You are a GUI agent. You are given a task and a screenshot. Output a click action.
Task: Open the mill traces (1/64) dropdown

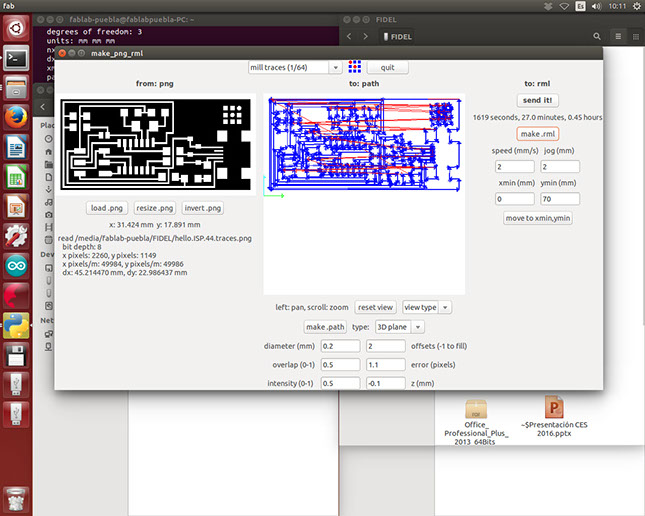tap(295, 67)
